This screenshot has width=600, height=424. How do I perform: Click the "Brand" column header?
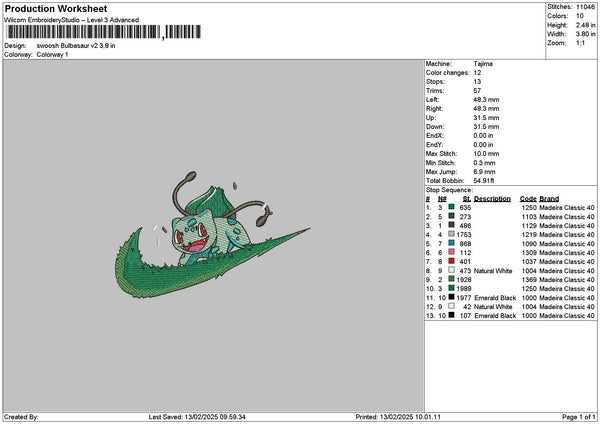pos(549,199)
